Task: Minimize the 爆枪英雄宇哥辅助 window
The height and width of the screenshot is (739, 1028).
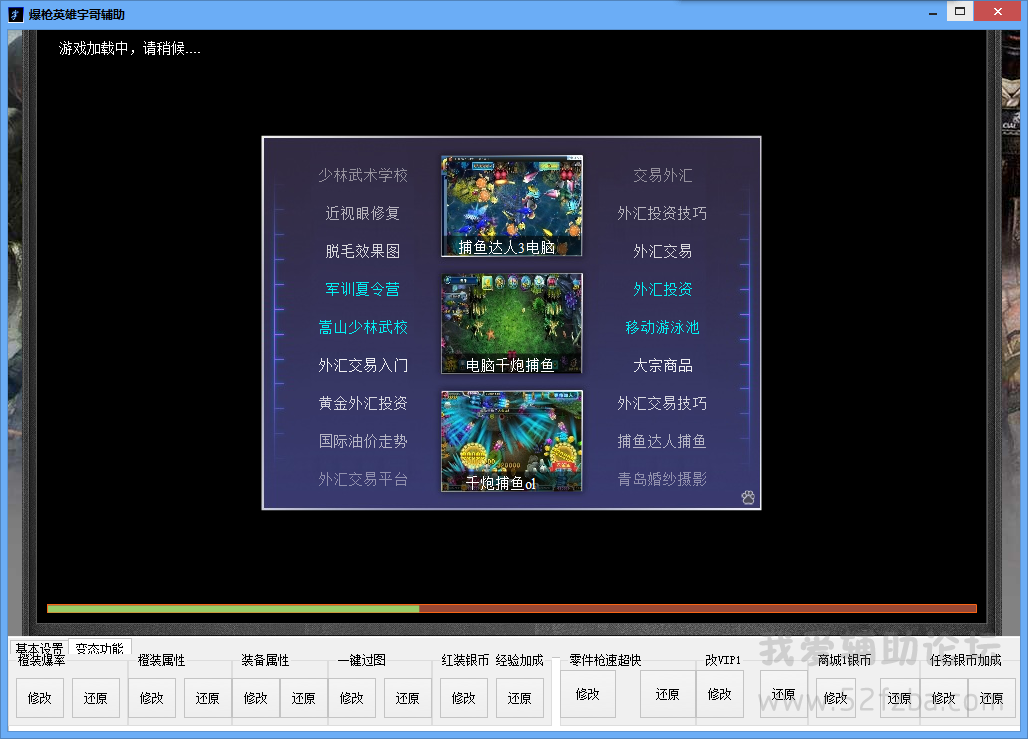Action: point(933,13)
